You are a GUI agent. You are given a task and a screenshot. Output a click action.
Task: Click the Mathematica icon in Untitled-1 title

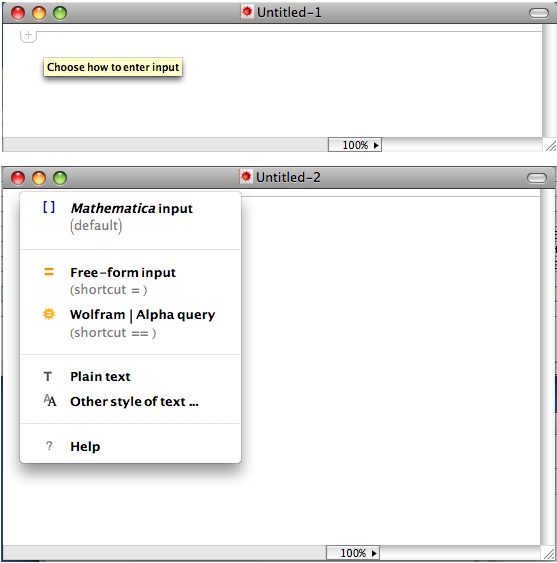pos(247,12)
